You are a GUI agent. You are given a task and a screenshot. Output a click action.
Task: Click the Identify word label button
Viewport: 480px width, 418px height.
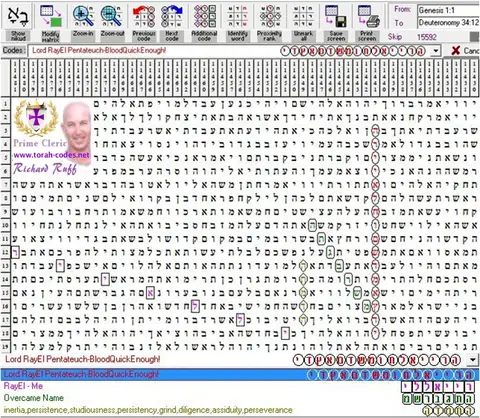pyautogui.click(x=237, y=36)
